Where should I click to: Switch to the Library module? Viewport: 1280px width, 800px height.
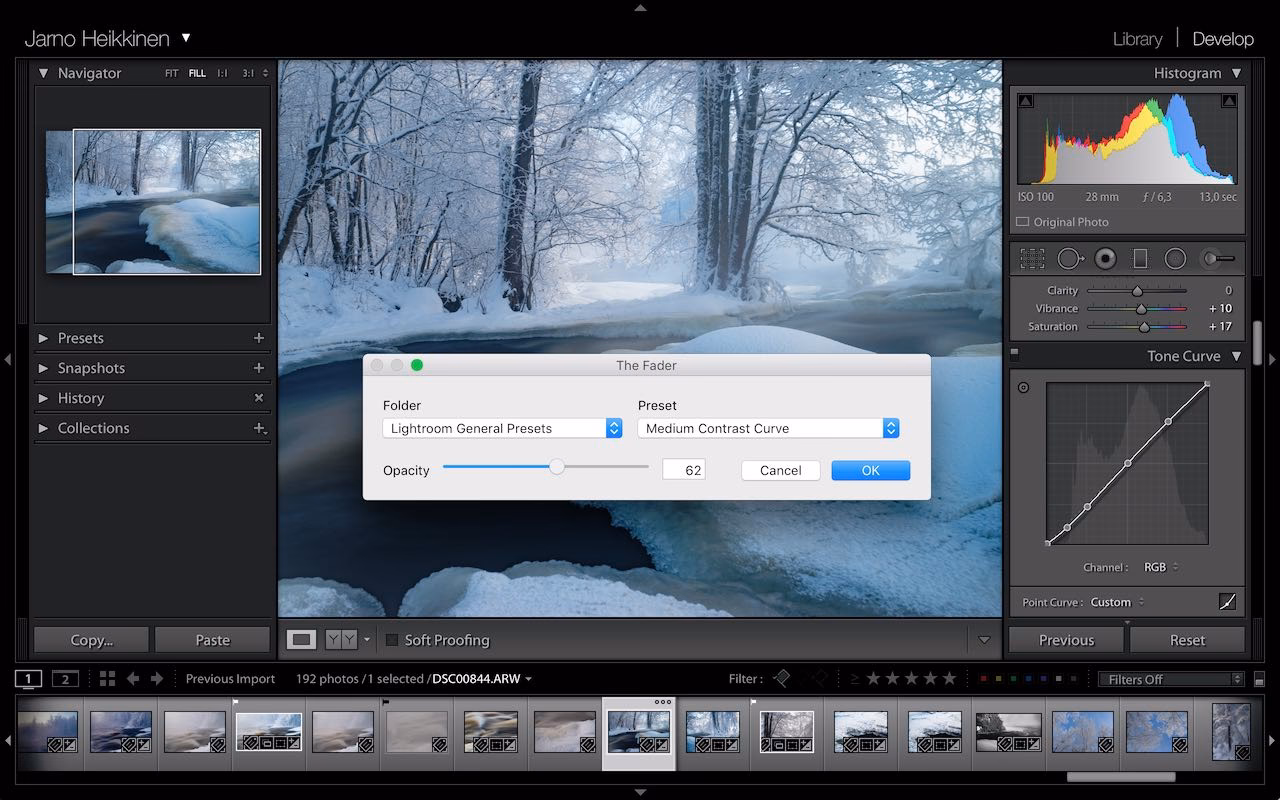1137,39
